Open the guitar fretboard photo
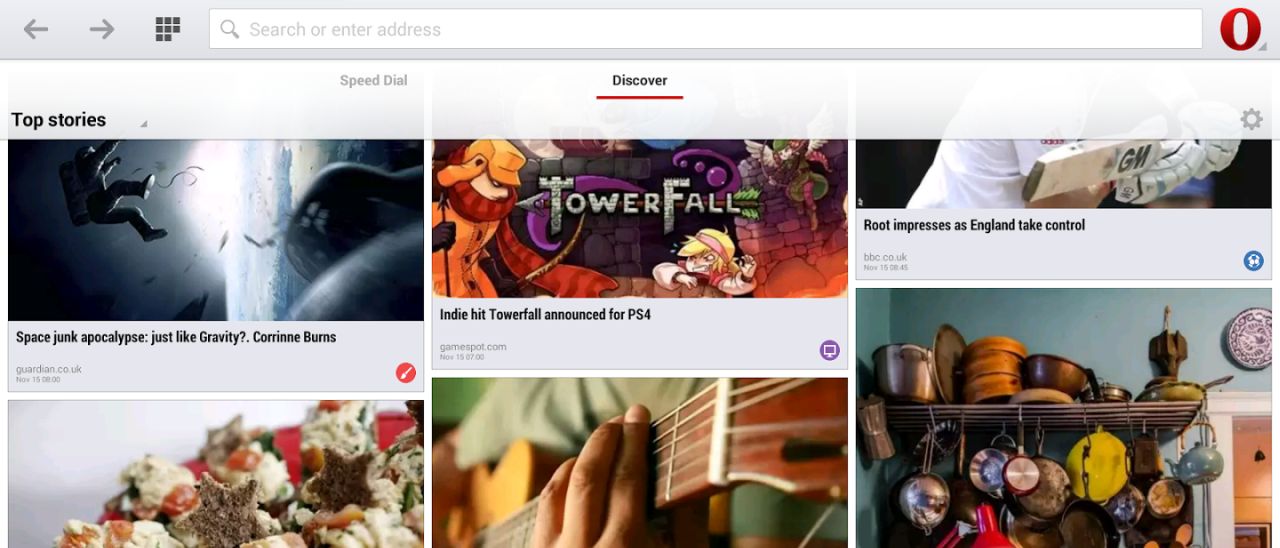Viewport: 1280px width, 548px height. 640,463
